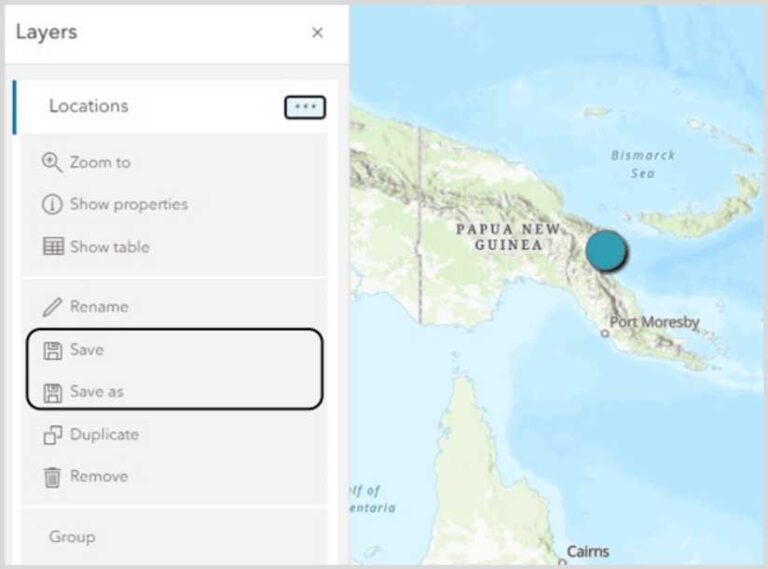
Task: Close the Layers panel
Action: [317, 33]
